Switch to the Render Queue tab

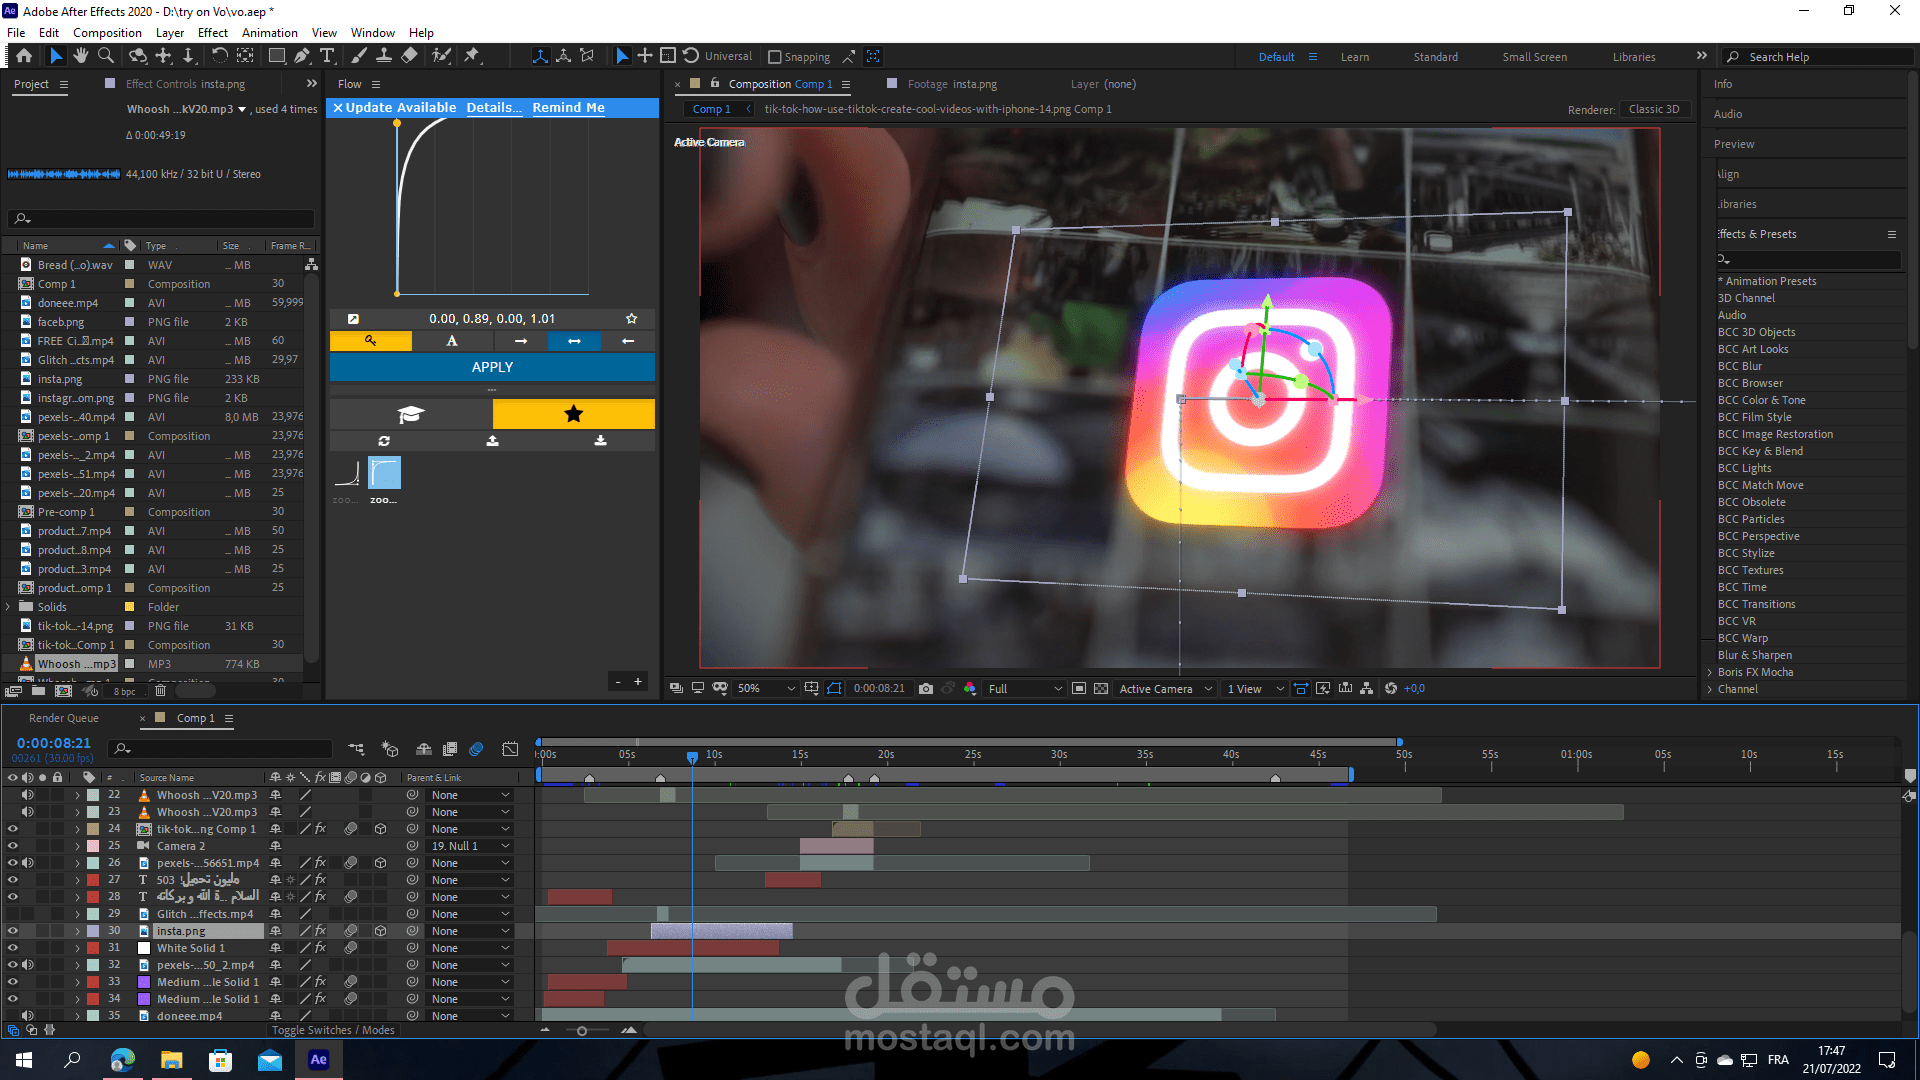(x=64, y=718)
